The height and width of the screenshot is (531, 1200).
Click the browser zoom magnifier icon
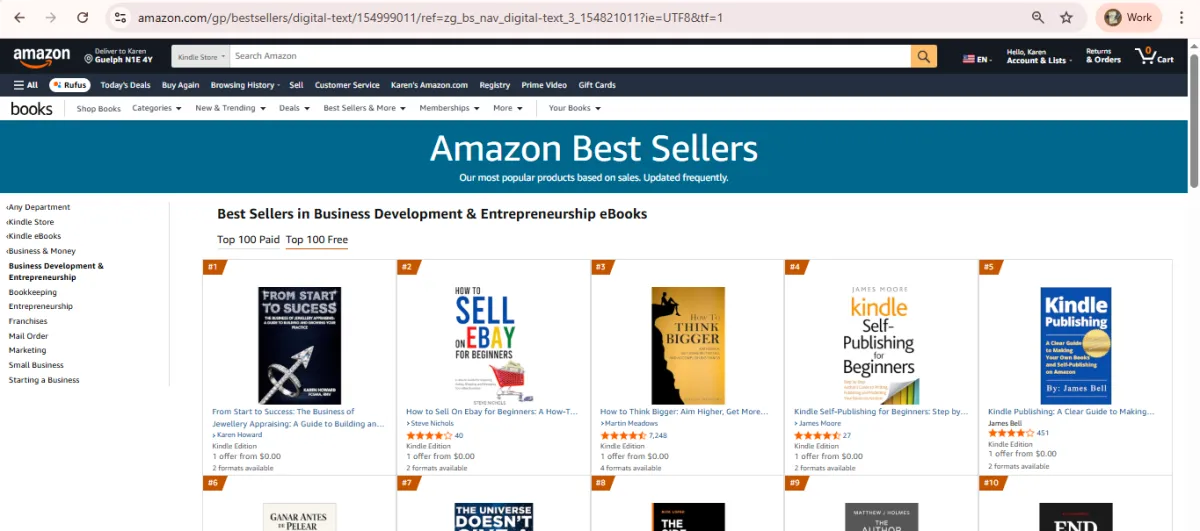tap(1038, 17)
